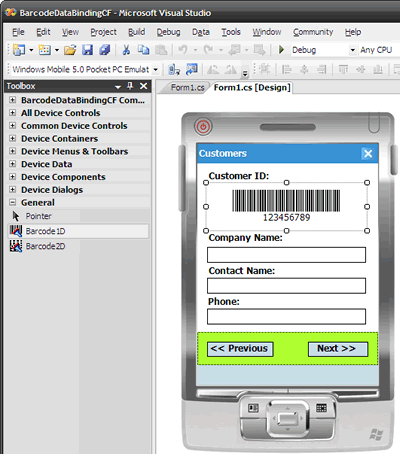Click the Add New Item toolbar icon
Image resolution: width=400 pixels, height=454 pixels.
pos(44,50)
